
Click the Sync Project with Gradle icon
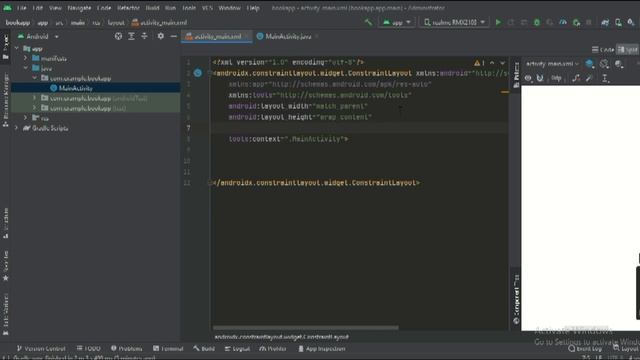click(605, 22)
